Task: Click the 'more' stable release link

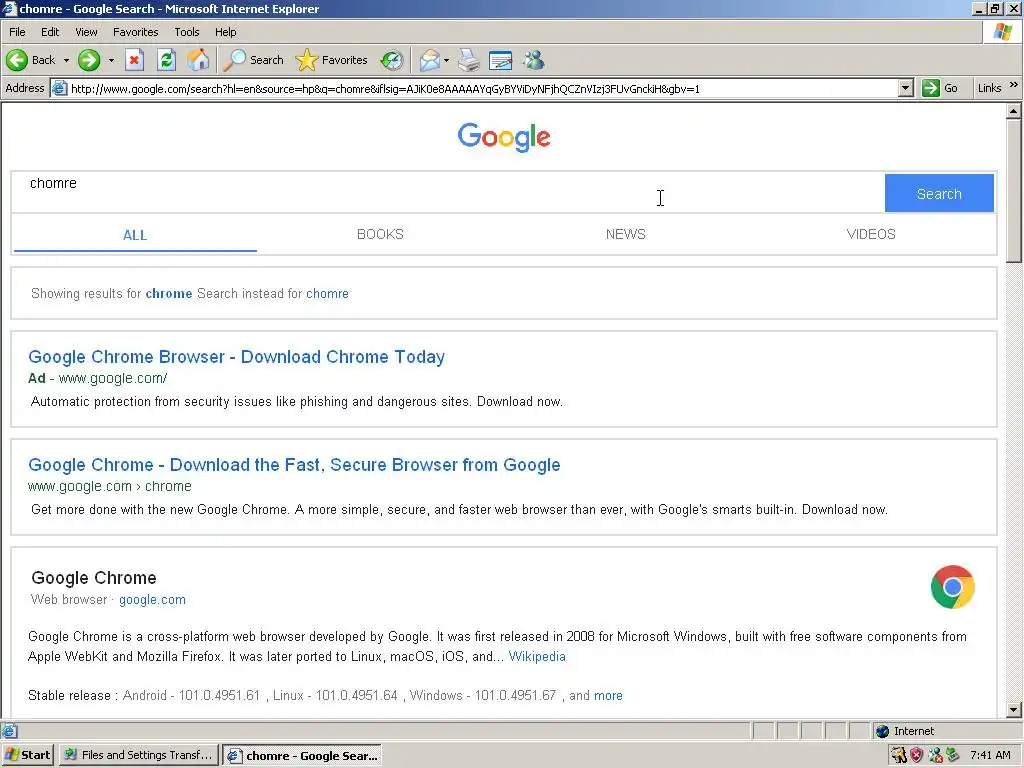Action: point(608,696)
